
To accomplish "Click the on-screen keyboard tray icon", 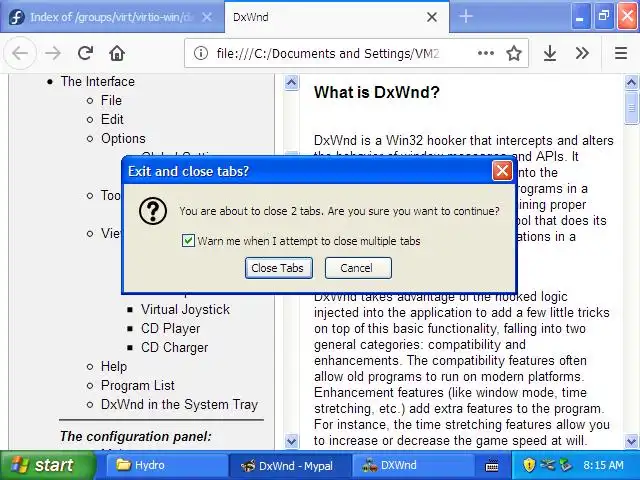I will click(x=492, y=465).
